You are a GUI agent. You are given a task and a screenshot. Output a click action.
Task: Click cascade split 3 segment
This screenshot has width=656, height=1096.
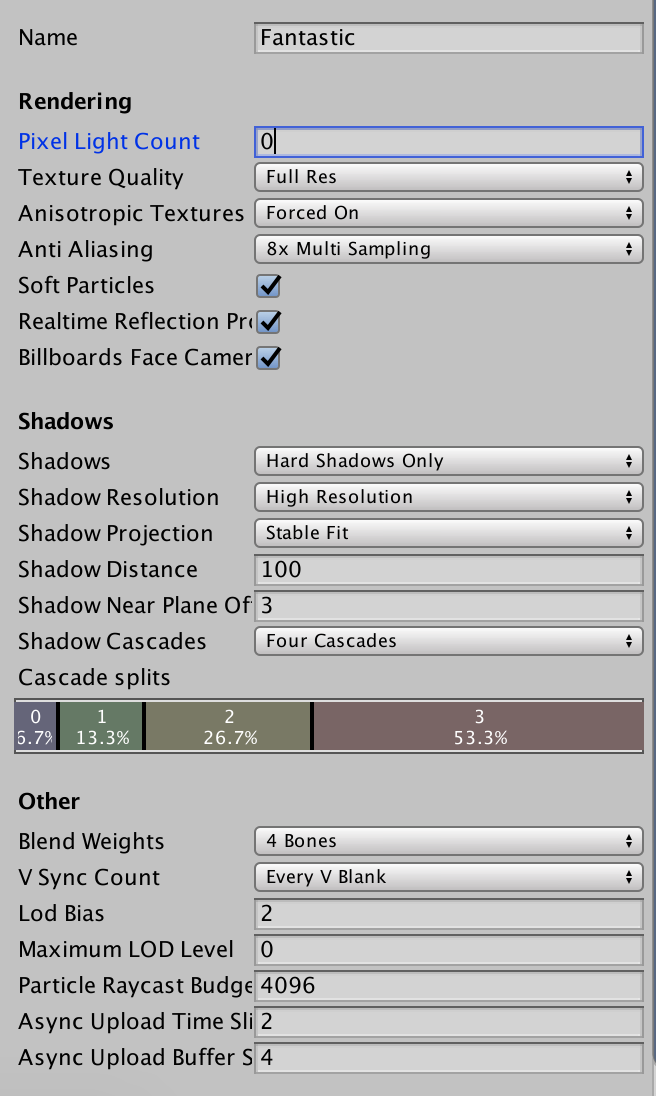[x=479, y=727]
